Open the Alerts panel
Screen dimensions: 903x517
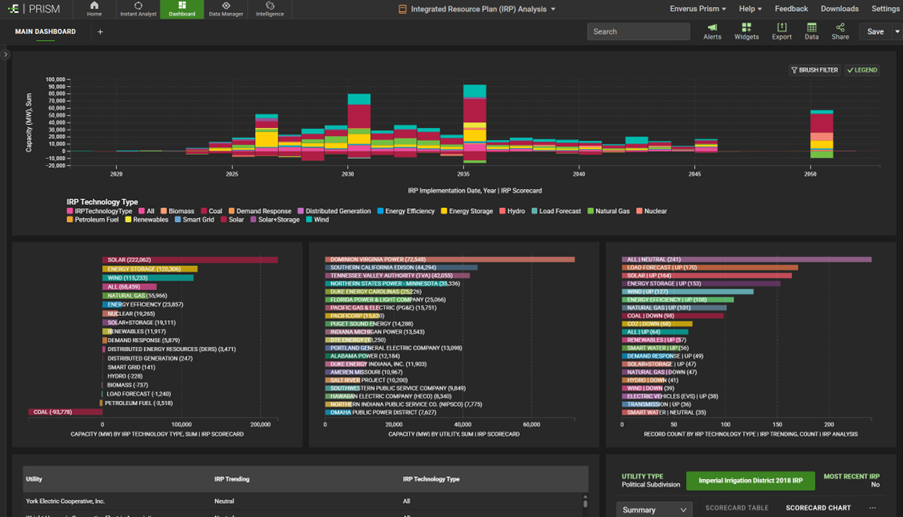(x=712, y=31)
